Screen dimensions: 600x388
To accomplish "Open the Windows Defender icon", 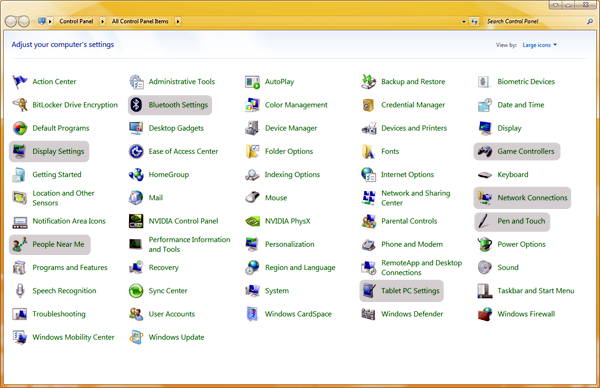I will click(368, 314).
